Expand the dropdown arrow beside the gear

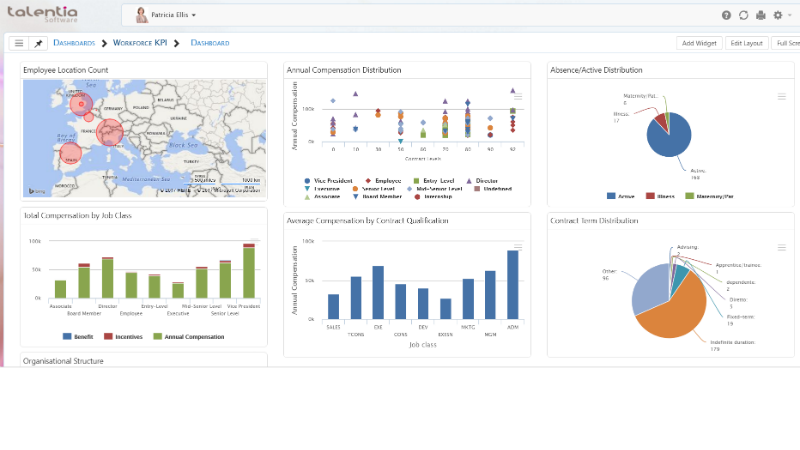pos(790,15)
